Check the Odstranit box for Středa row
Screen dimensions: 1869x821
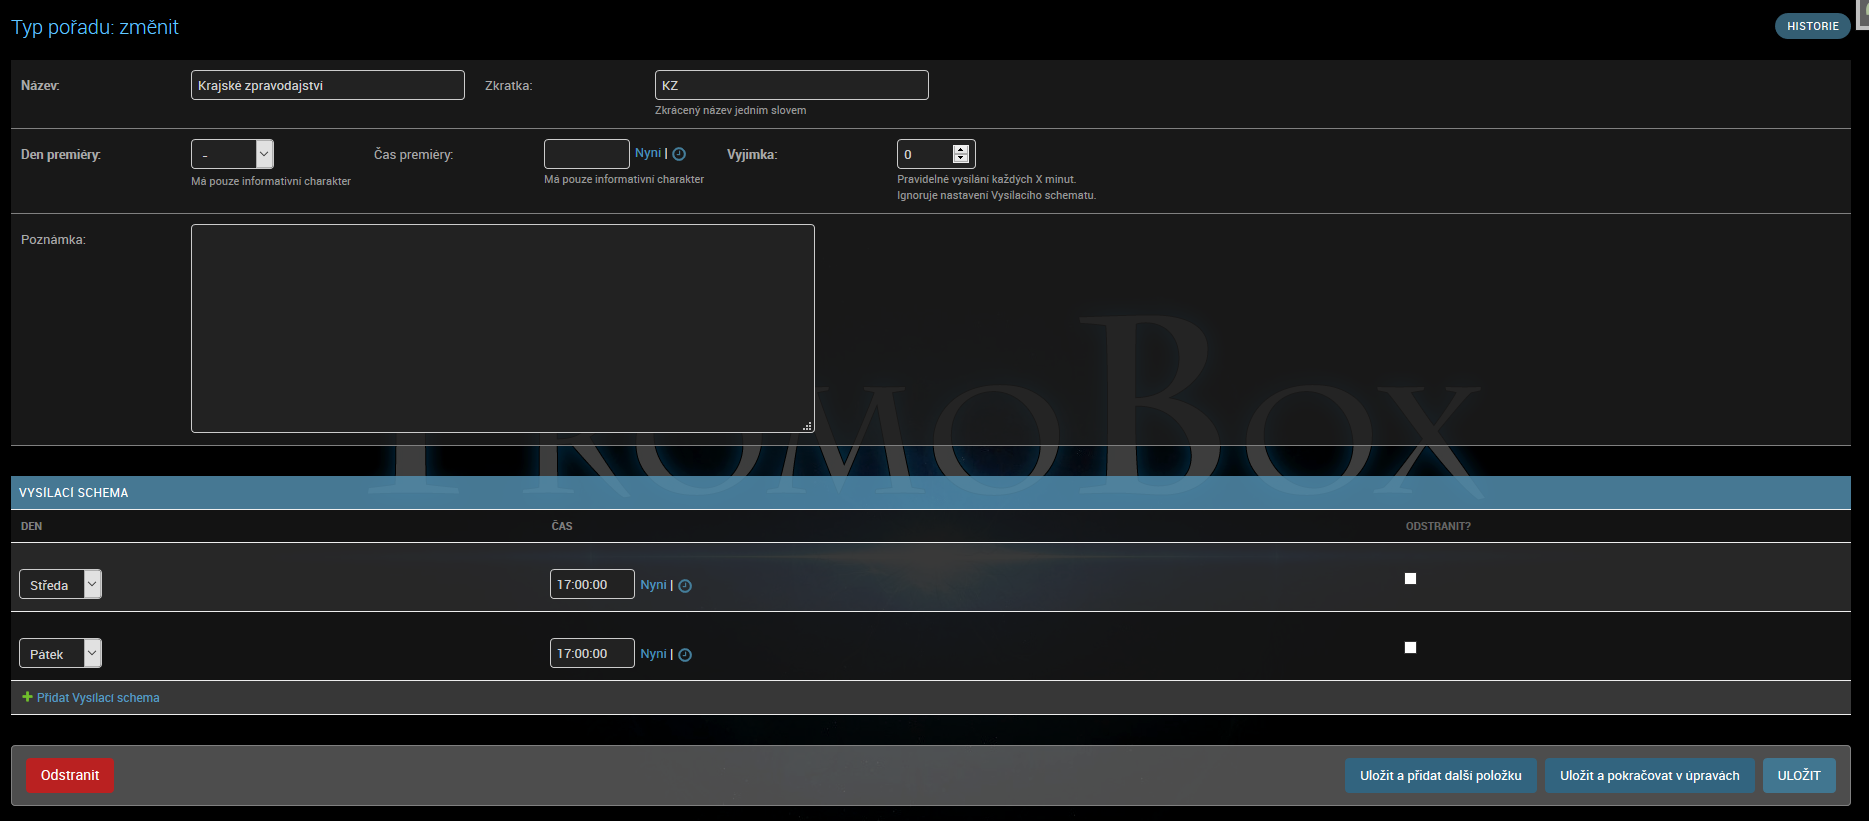1410,579
